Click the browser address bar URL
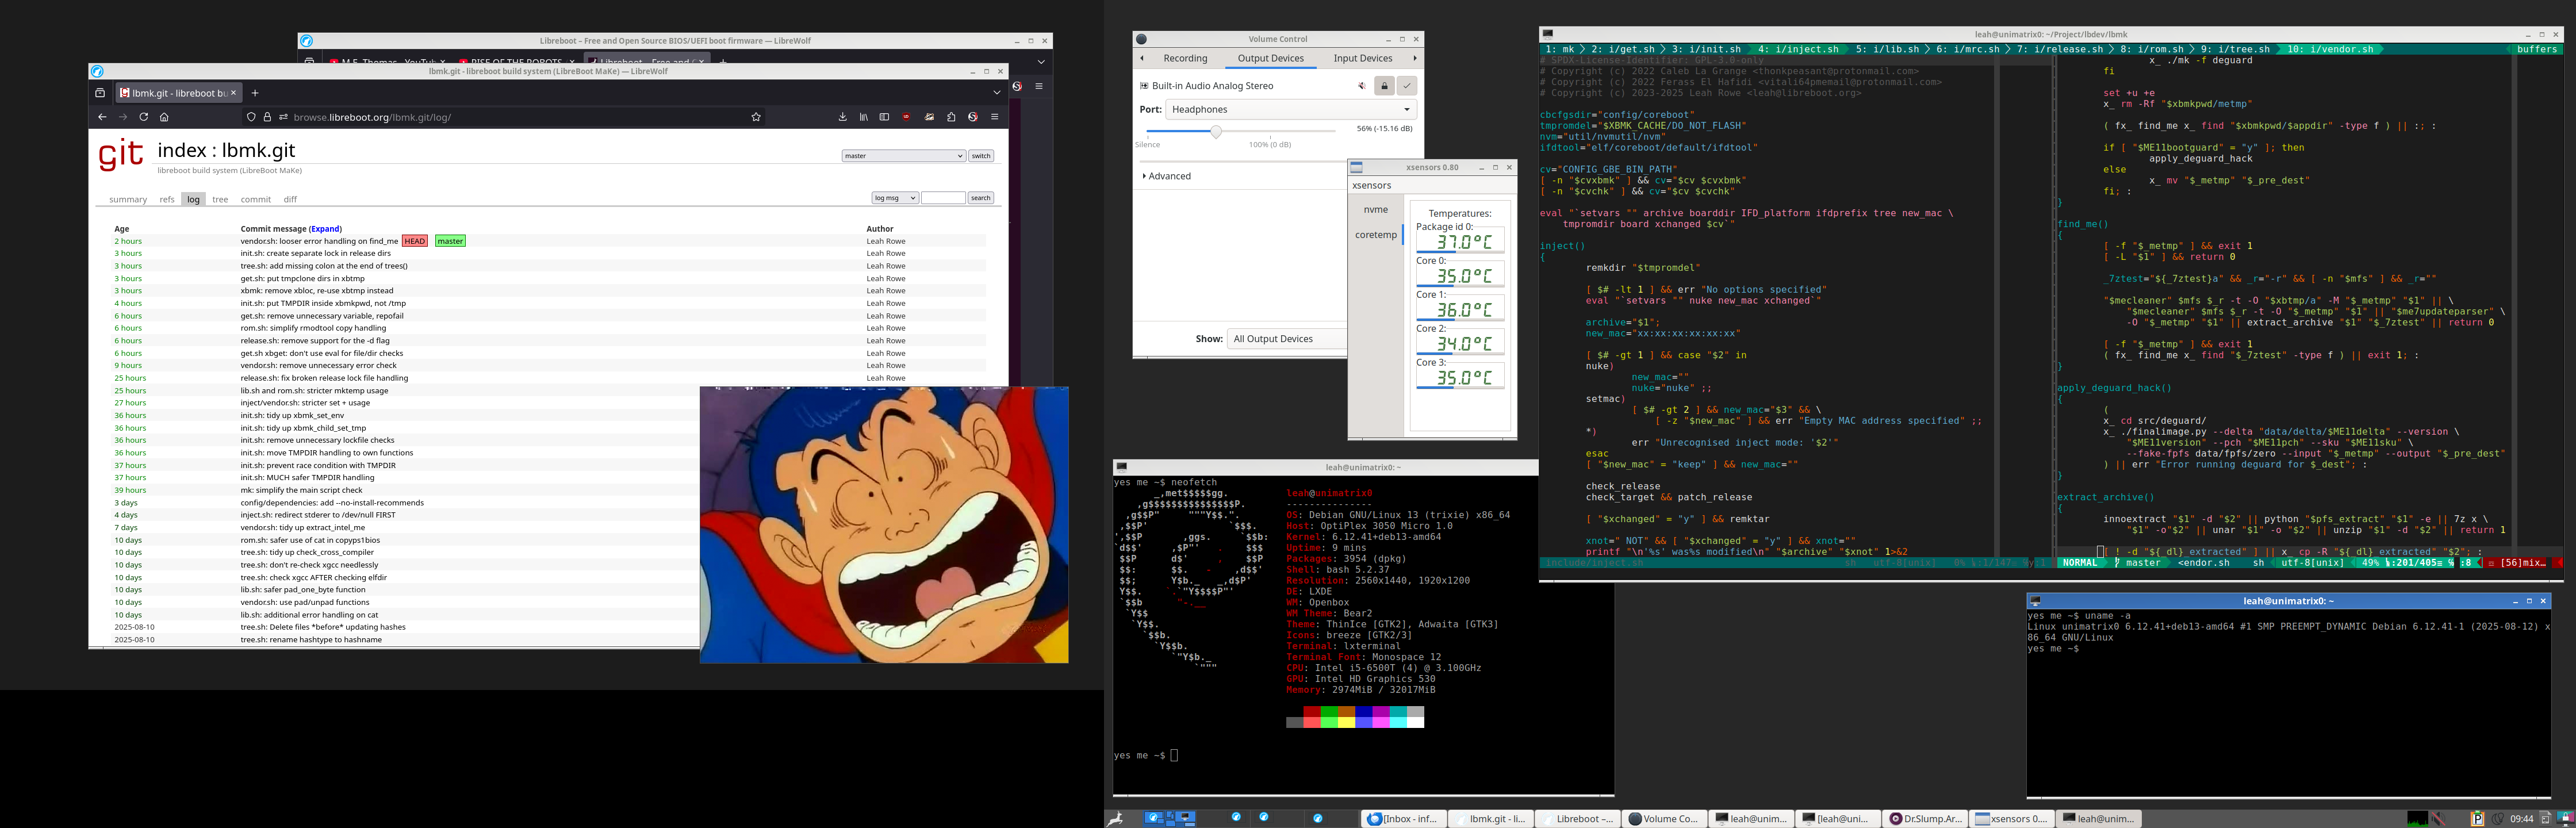 (x=372, y=117)
